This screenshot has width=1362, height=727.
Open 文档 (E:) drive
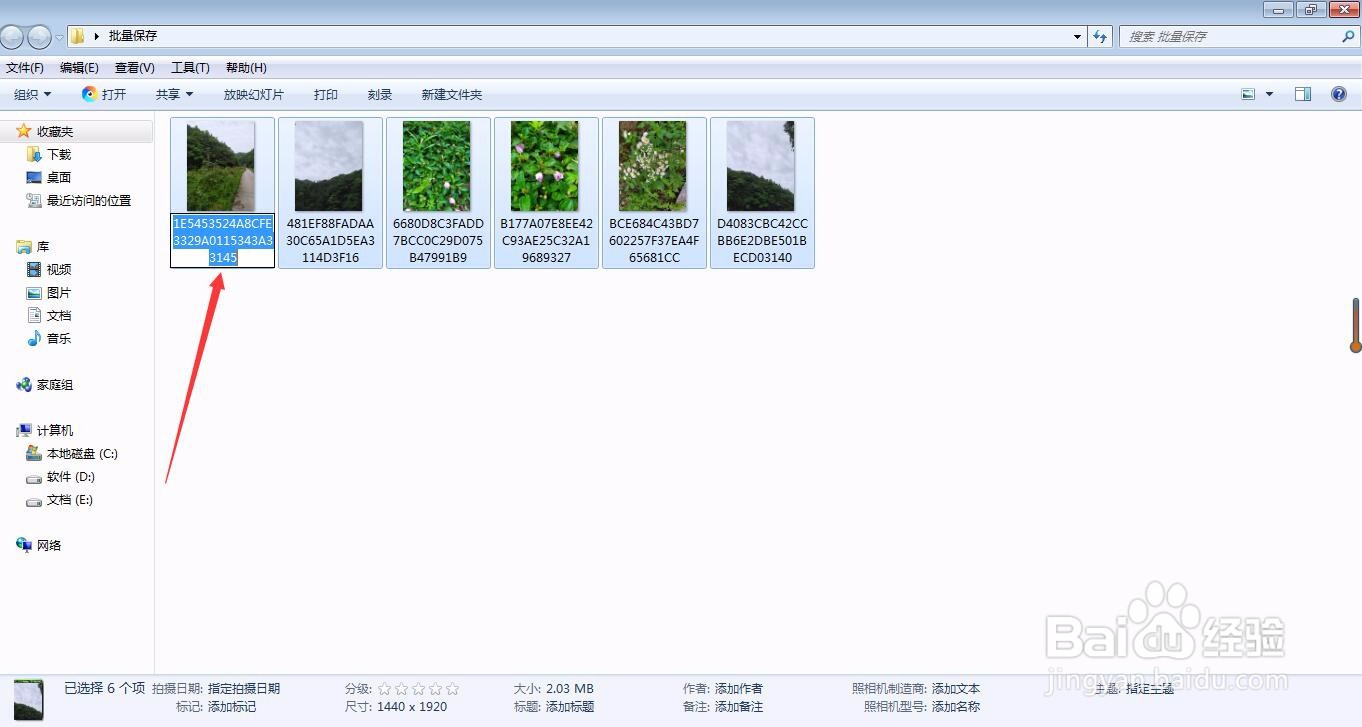(70, 499)
